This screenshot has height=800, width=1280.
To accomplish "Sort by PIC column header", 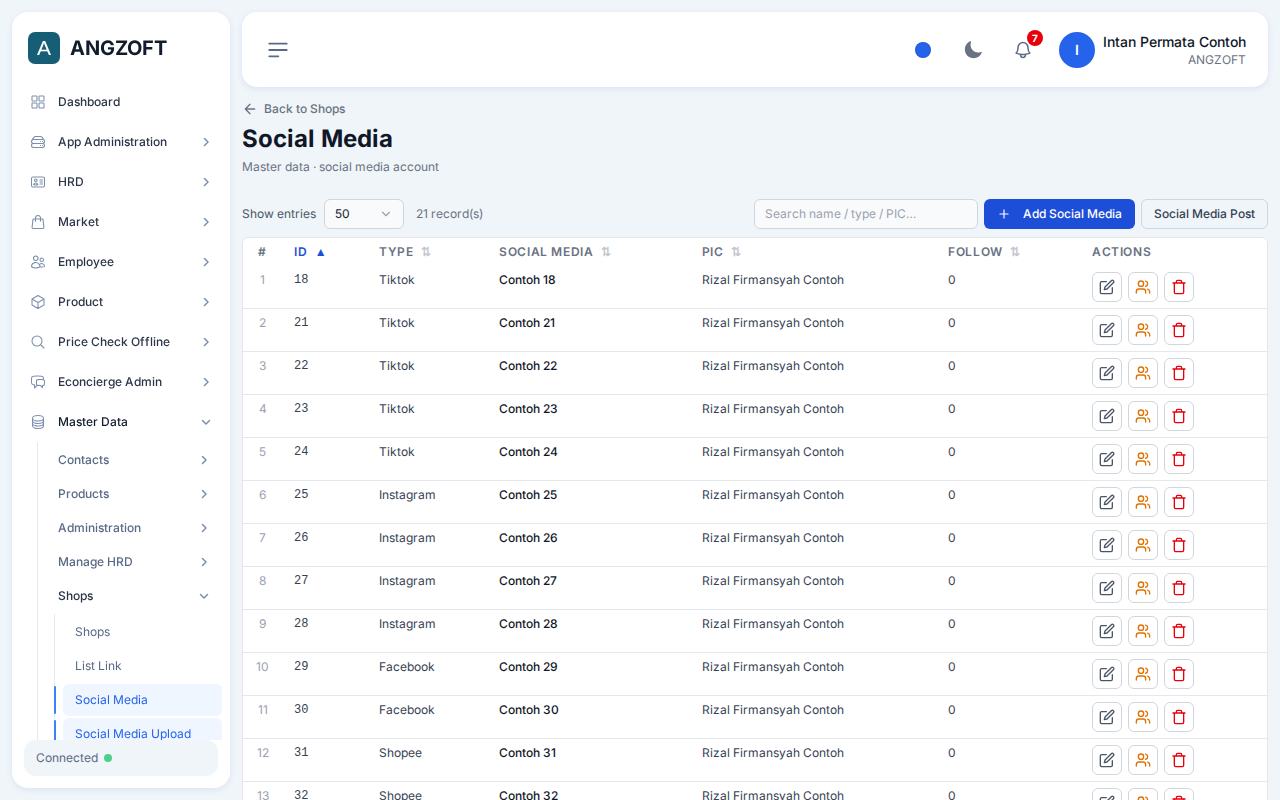I will 721,252.
